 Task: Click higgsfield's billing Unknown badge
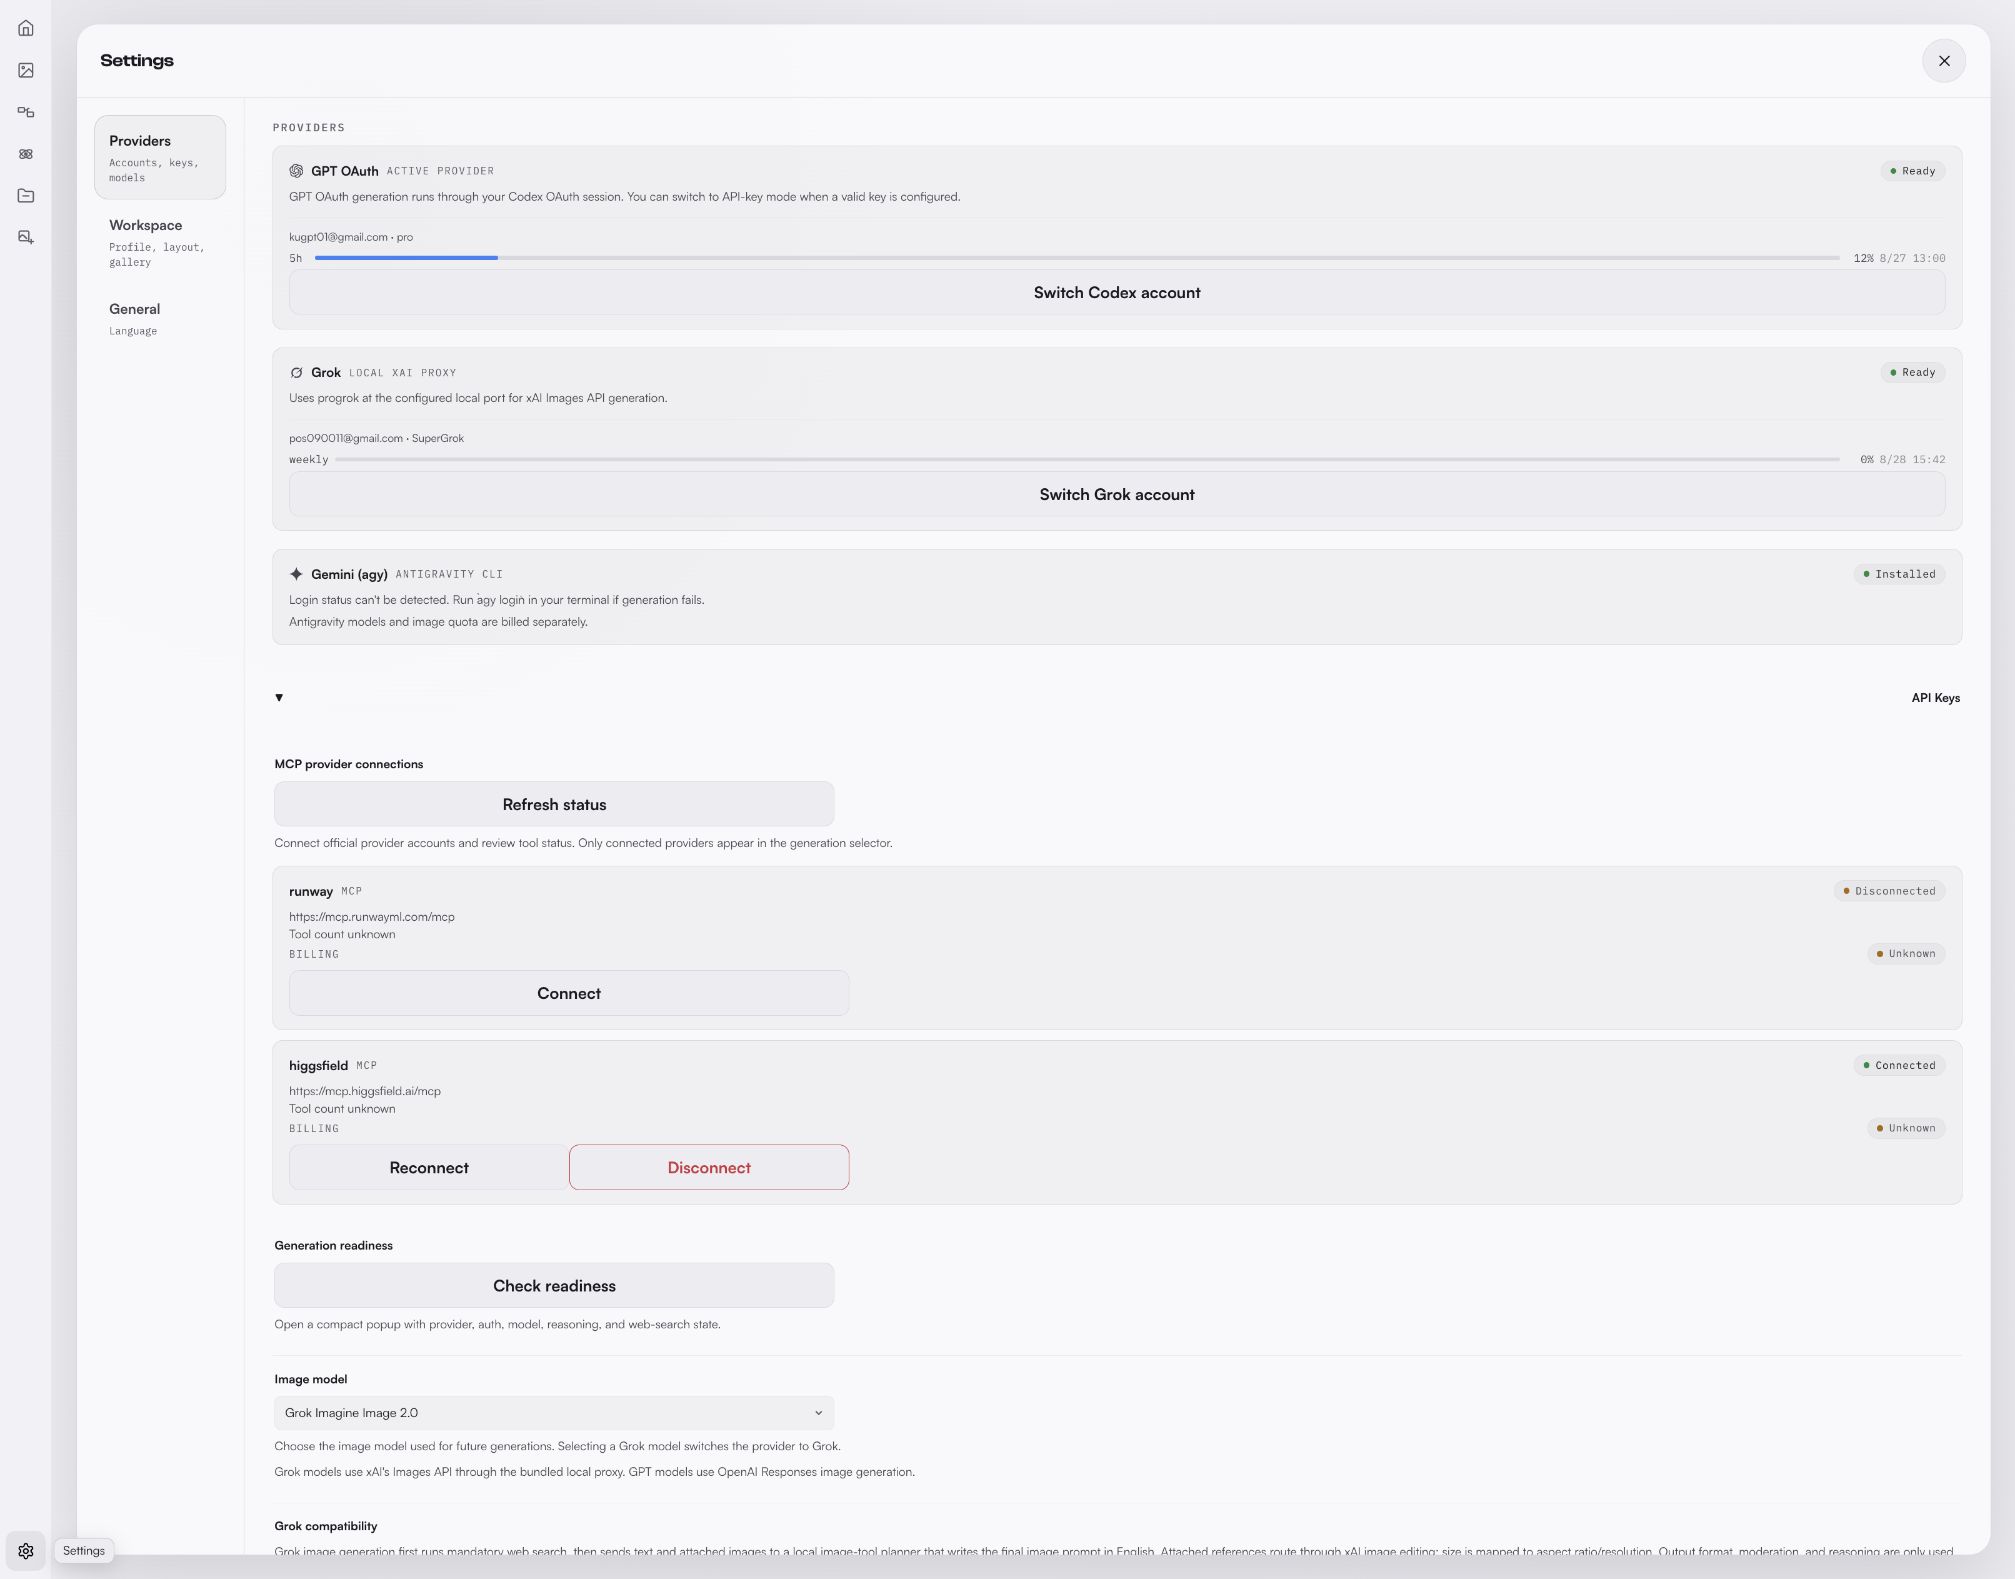(x=1906, y=1128)
